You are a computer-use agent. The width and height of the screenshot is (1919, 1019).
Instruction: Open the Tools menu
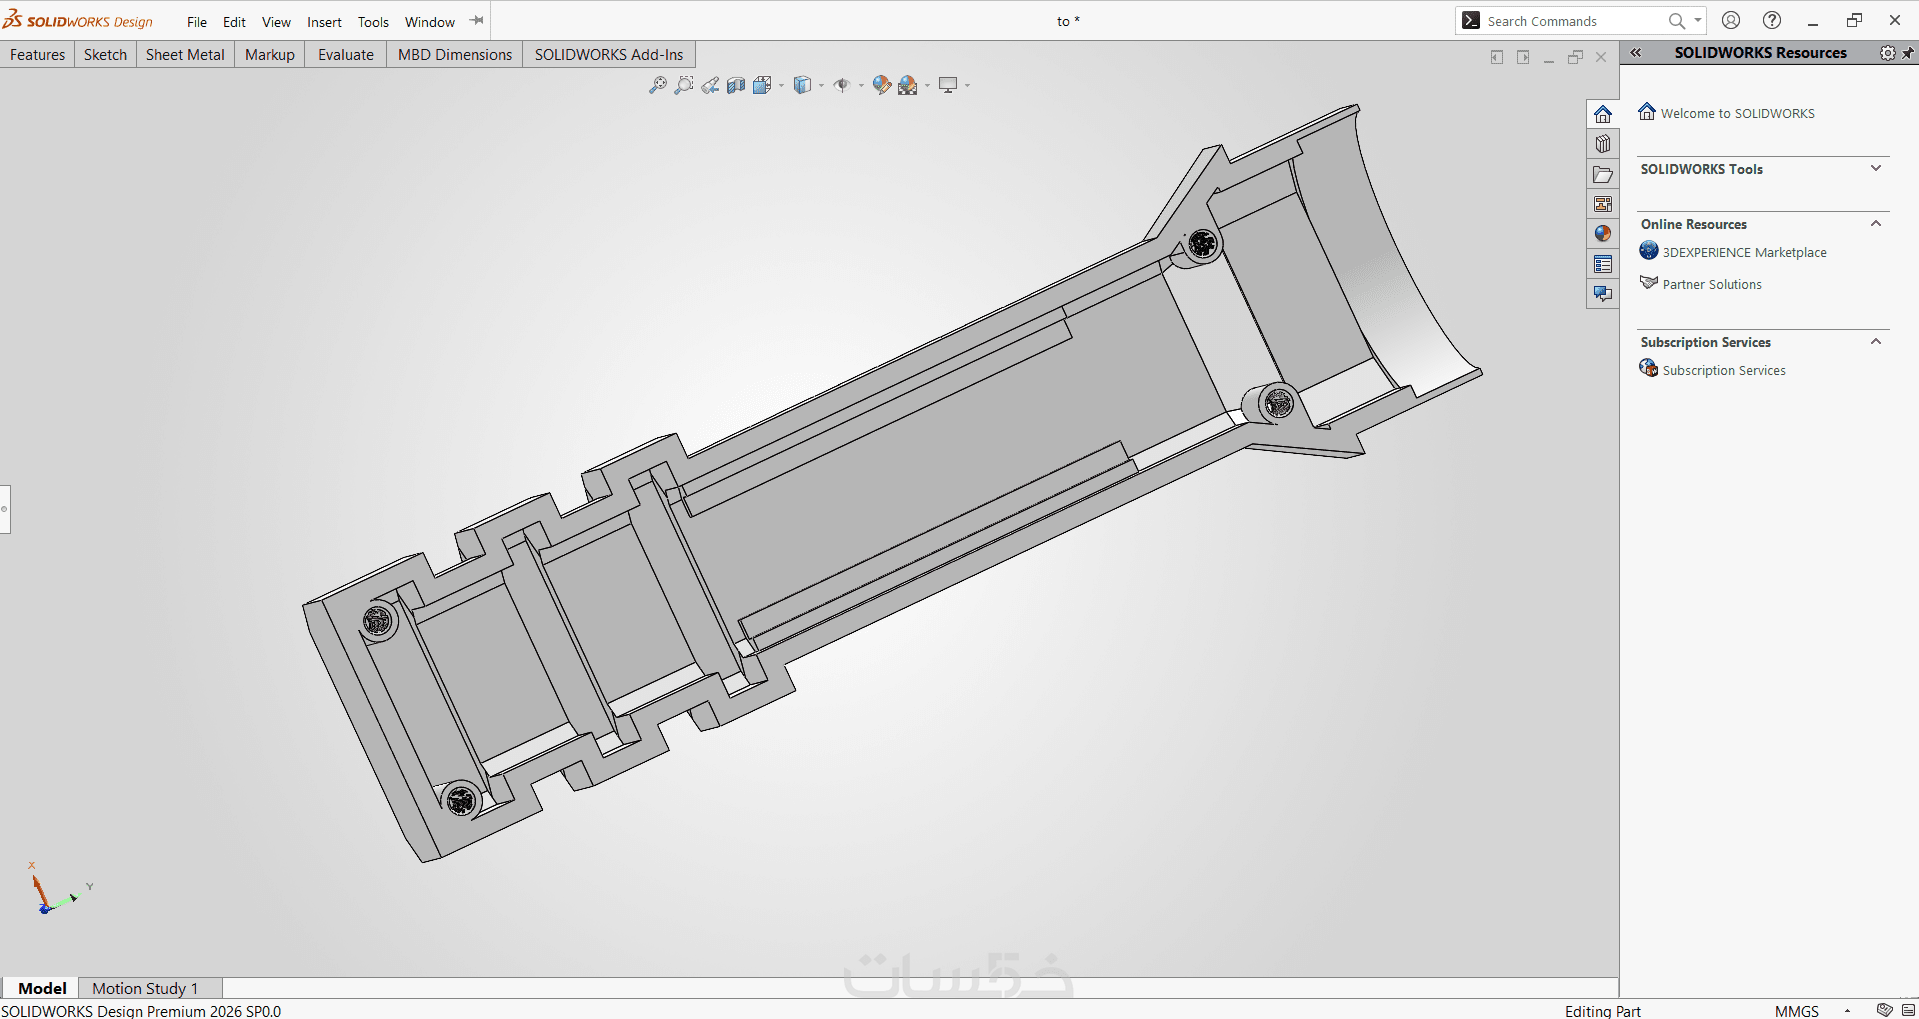click(x=373, y=22)
